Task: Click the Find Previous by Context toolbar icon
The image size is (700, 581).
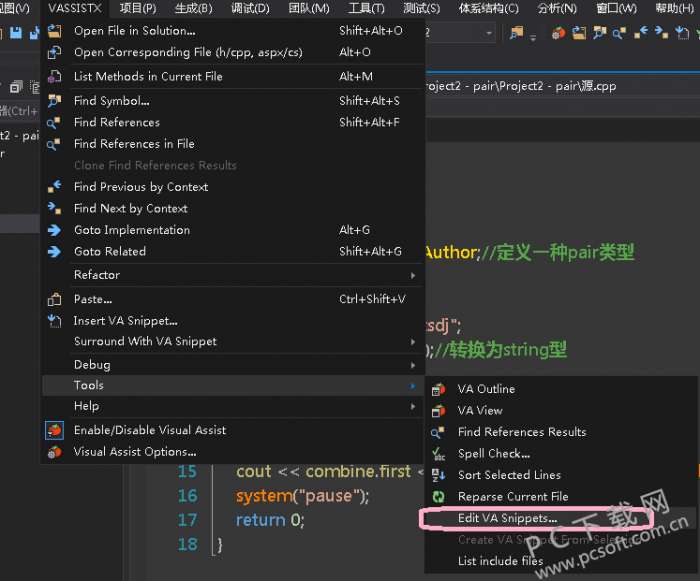Action: click(641, 33)
